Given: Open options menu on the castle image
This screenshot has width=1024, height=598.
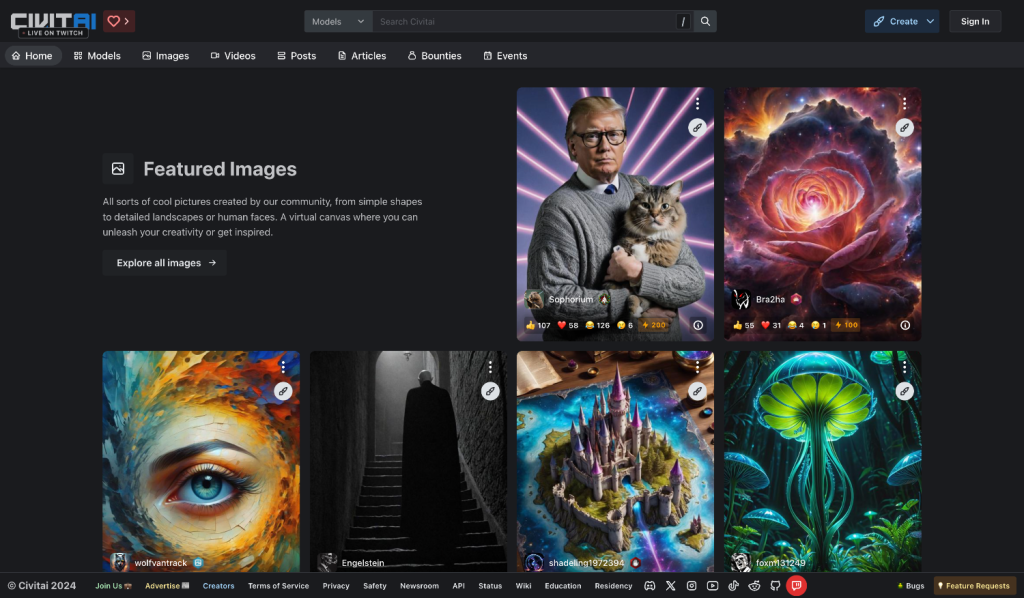Looking at the screenshot, I should pos(697,367).
